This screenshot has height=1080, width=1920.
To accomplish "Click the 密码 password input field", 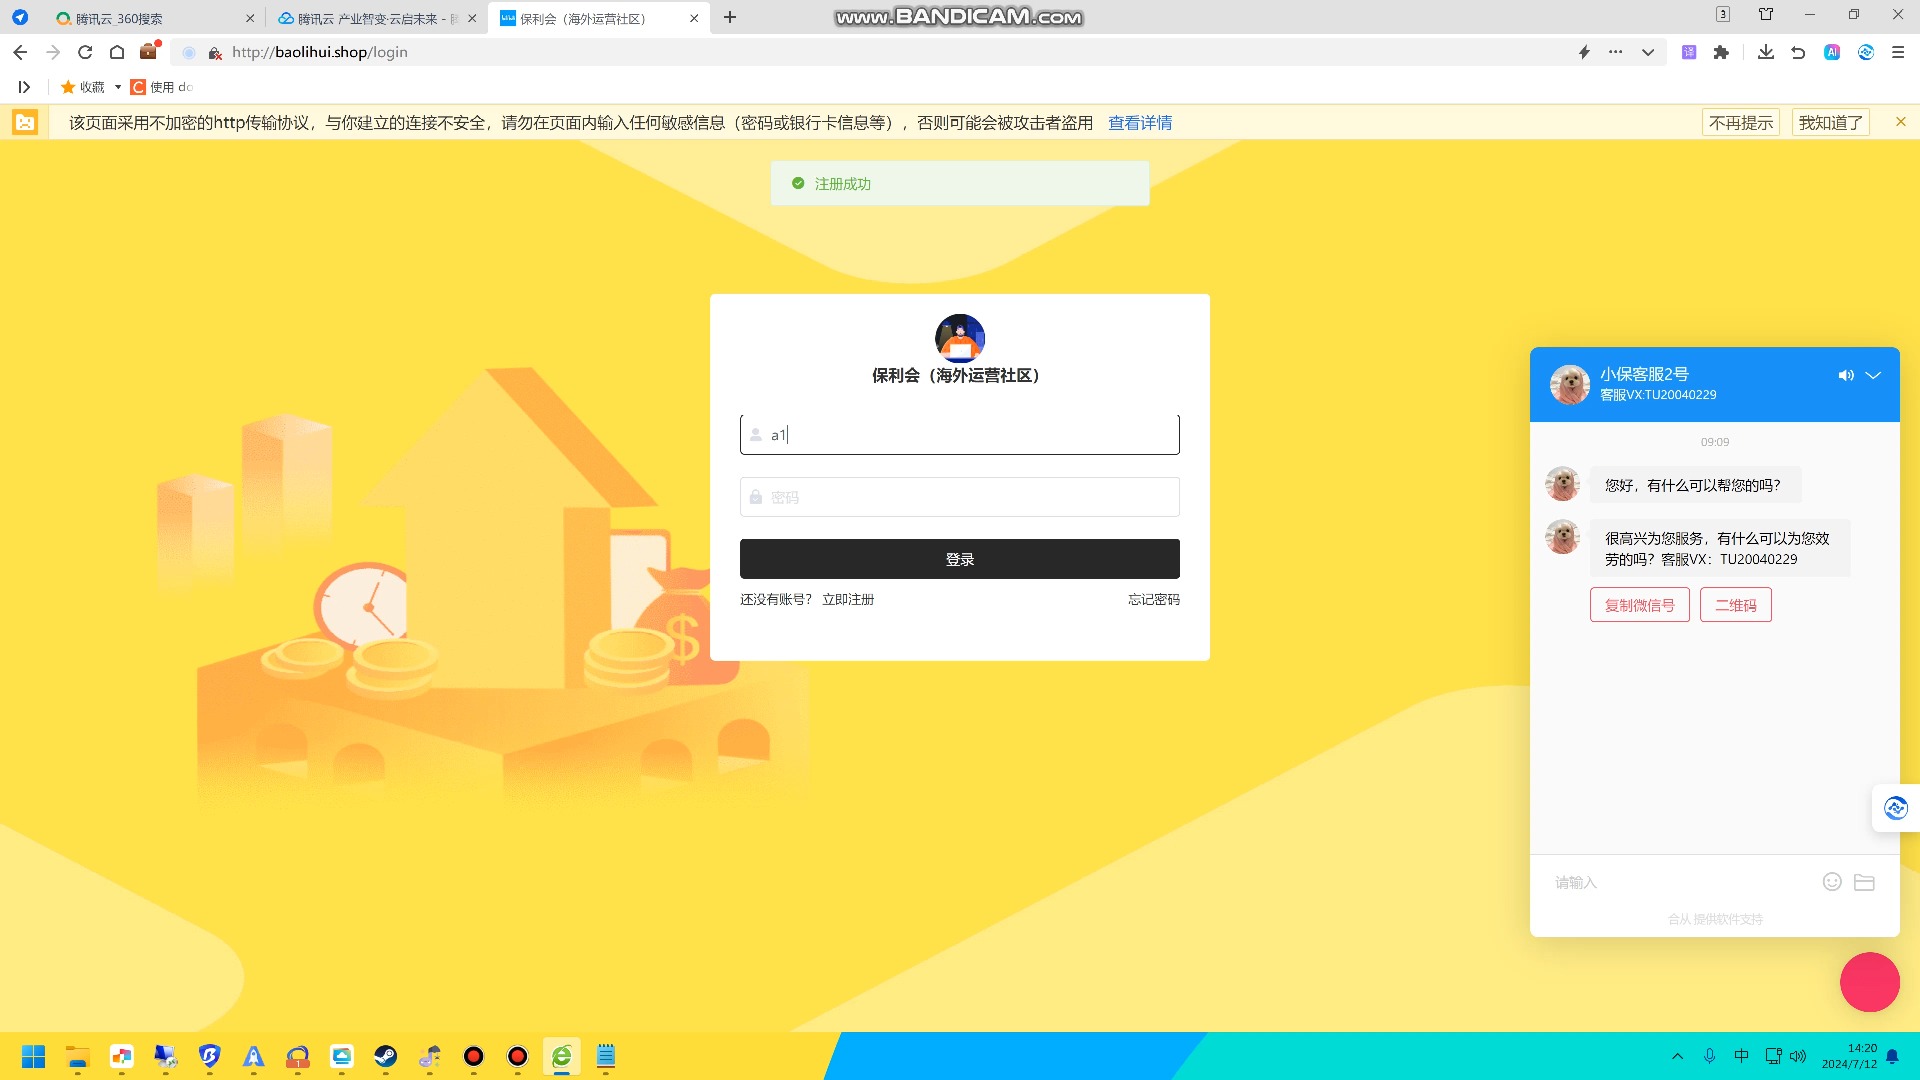I will pos(959,497).
